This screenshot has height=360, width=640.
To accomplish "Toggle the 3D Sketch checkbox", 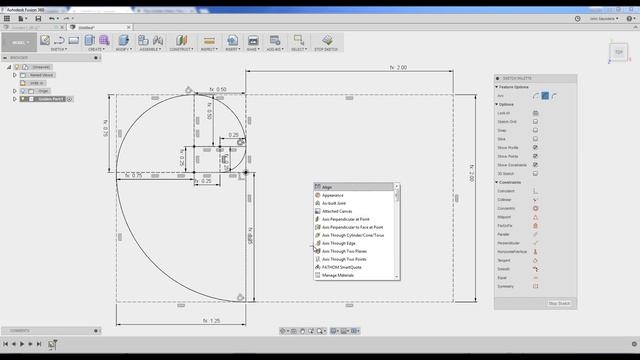I will [x=536, y=173].
